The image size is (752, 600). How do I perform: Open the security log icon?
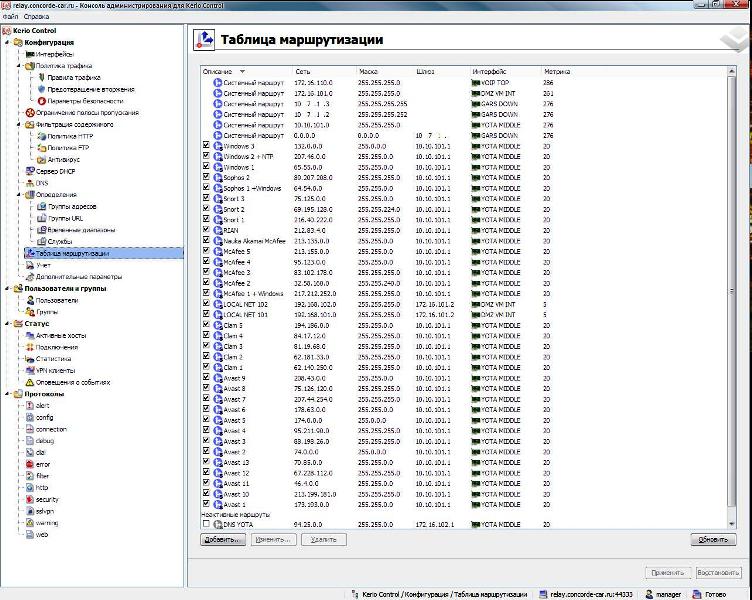30,499
